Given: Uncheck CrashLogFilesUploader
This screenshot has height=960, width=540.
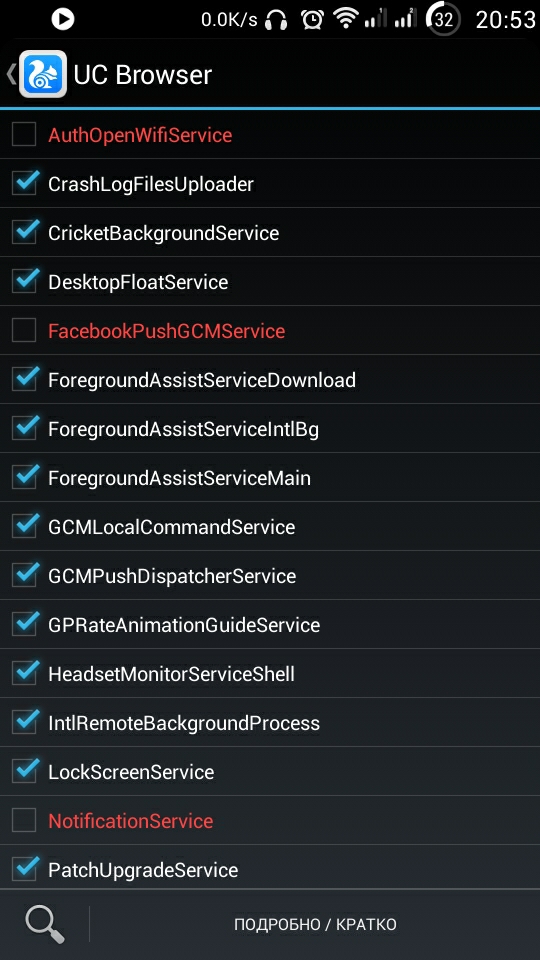Looking at the screenshot, I should [24, 184].
